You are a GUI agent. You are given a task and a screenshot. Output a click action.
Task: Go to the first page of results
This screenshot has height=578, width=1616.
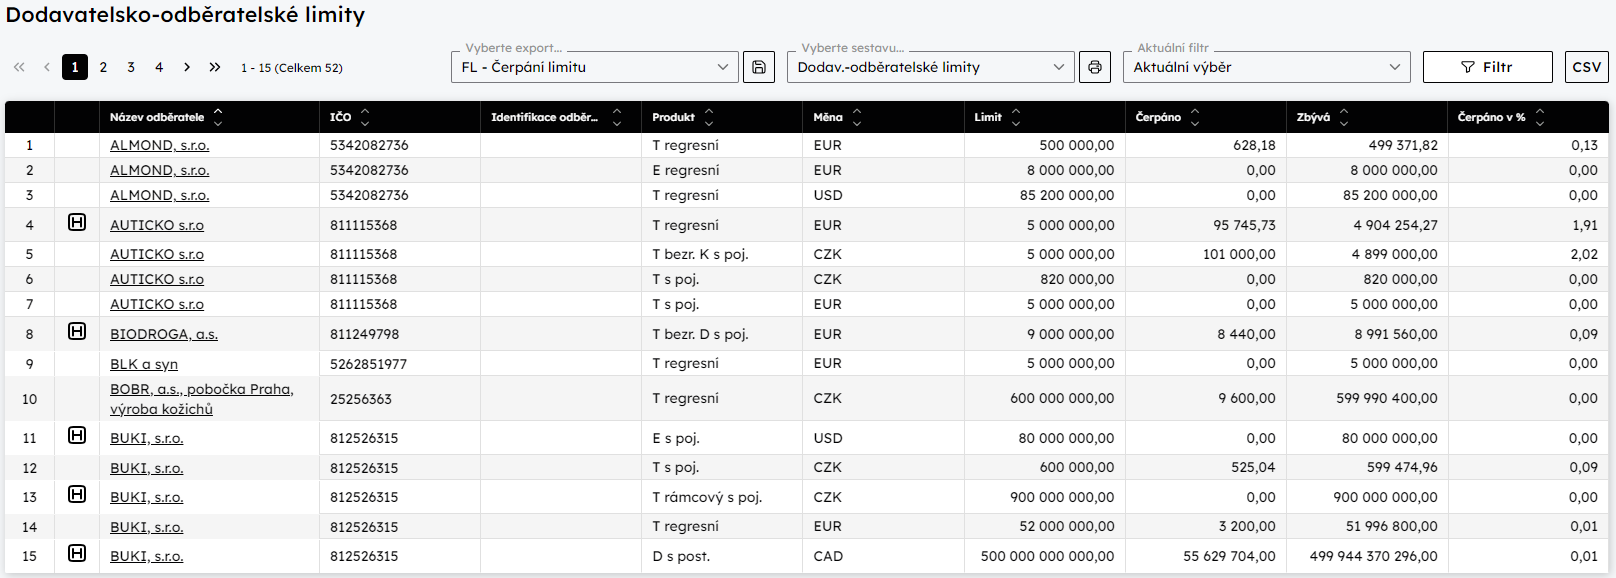click(x=19, y=67)
